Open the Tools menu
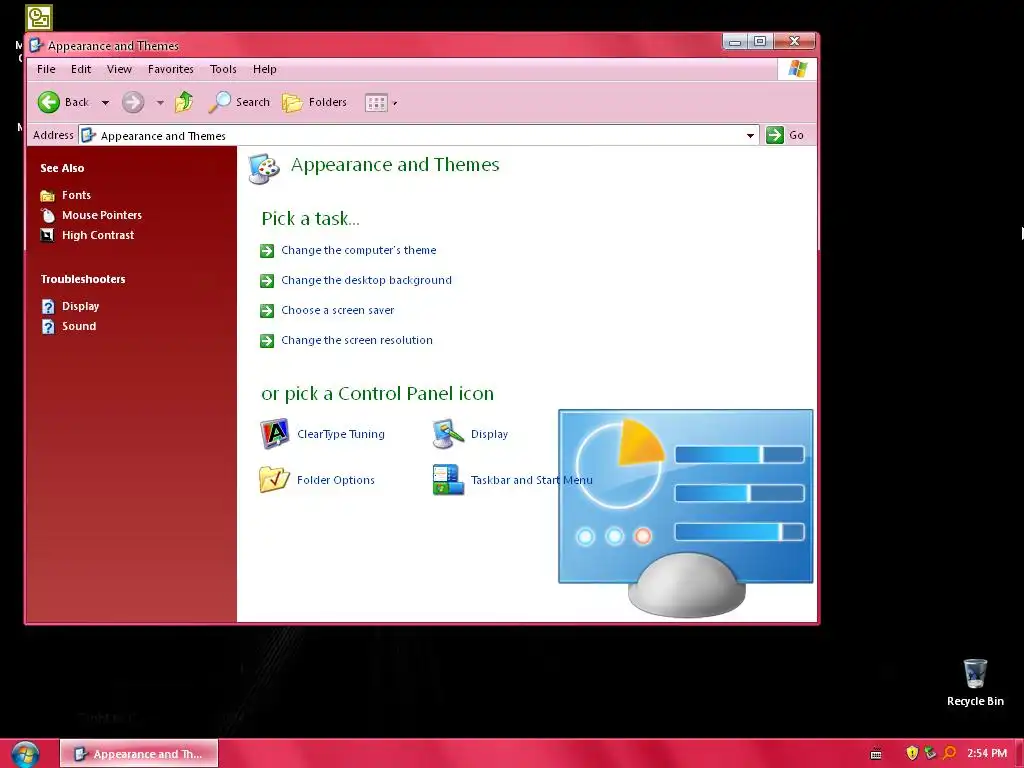 pyautogui.click(x=223, y=69)
